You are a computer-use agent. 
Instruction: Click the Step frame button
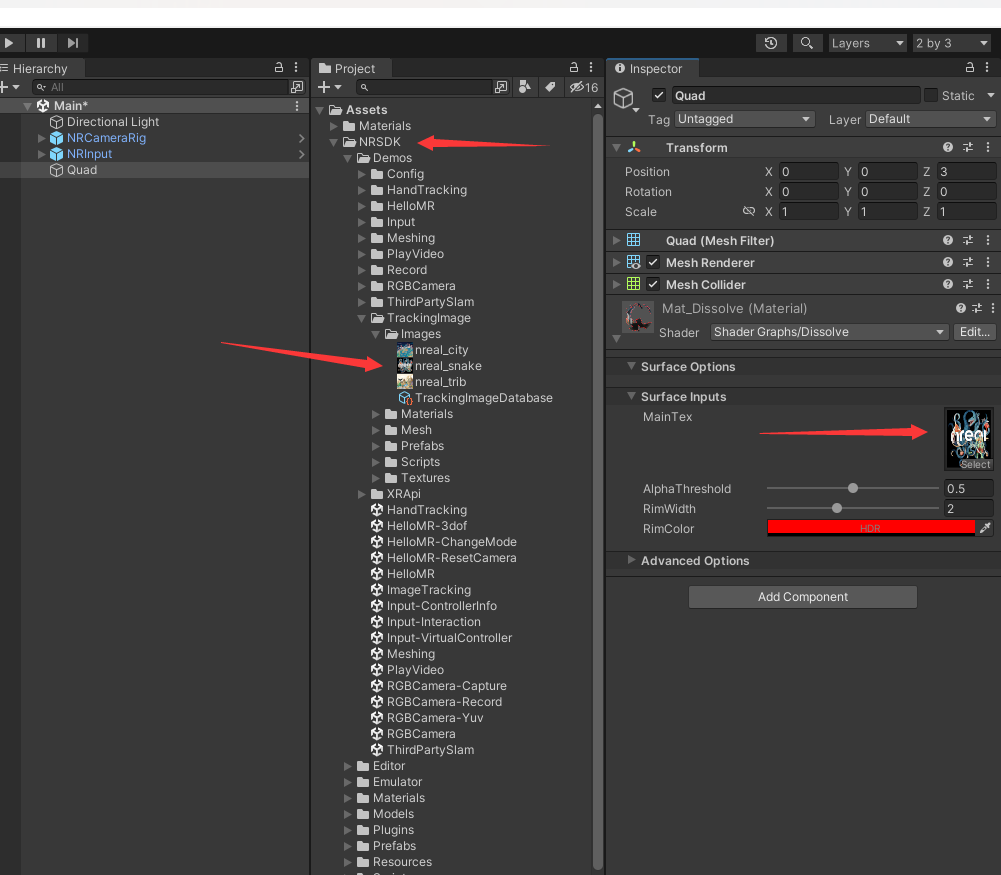coord(73,43)
